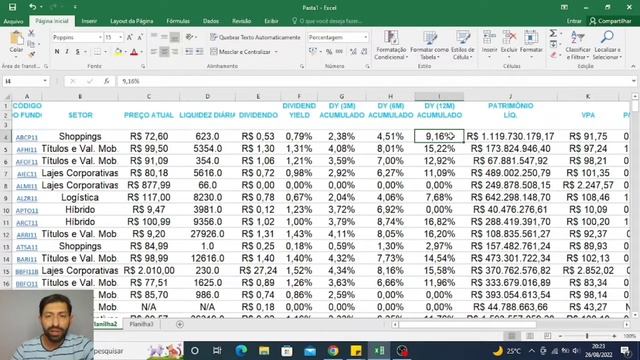Click the zoom slider in status bar
Viewport: 640px width, 360px height.
tap(587, 336)
